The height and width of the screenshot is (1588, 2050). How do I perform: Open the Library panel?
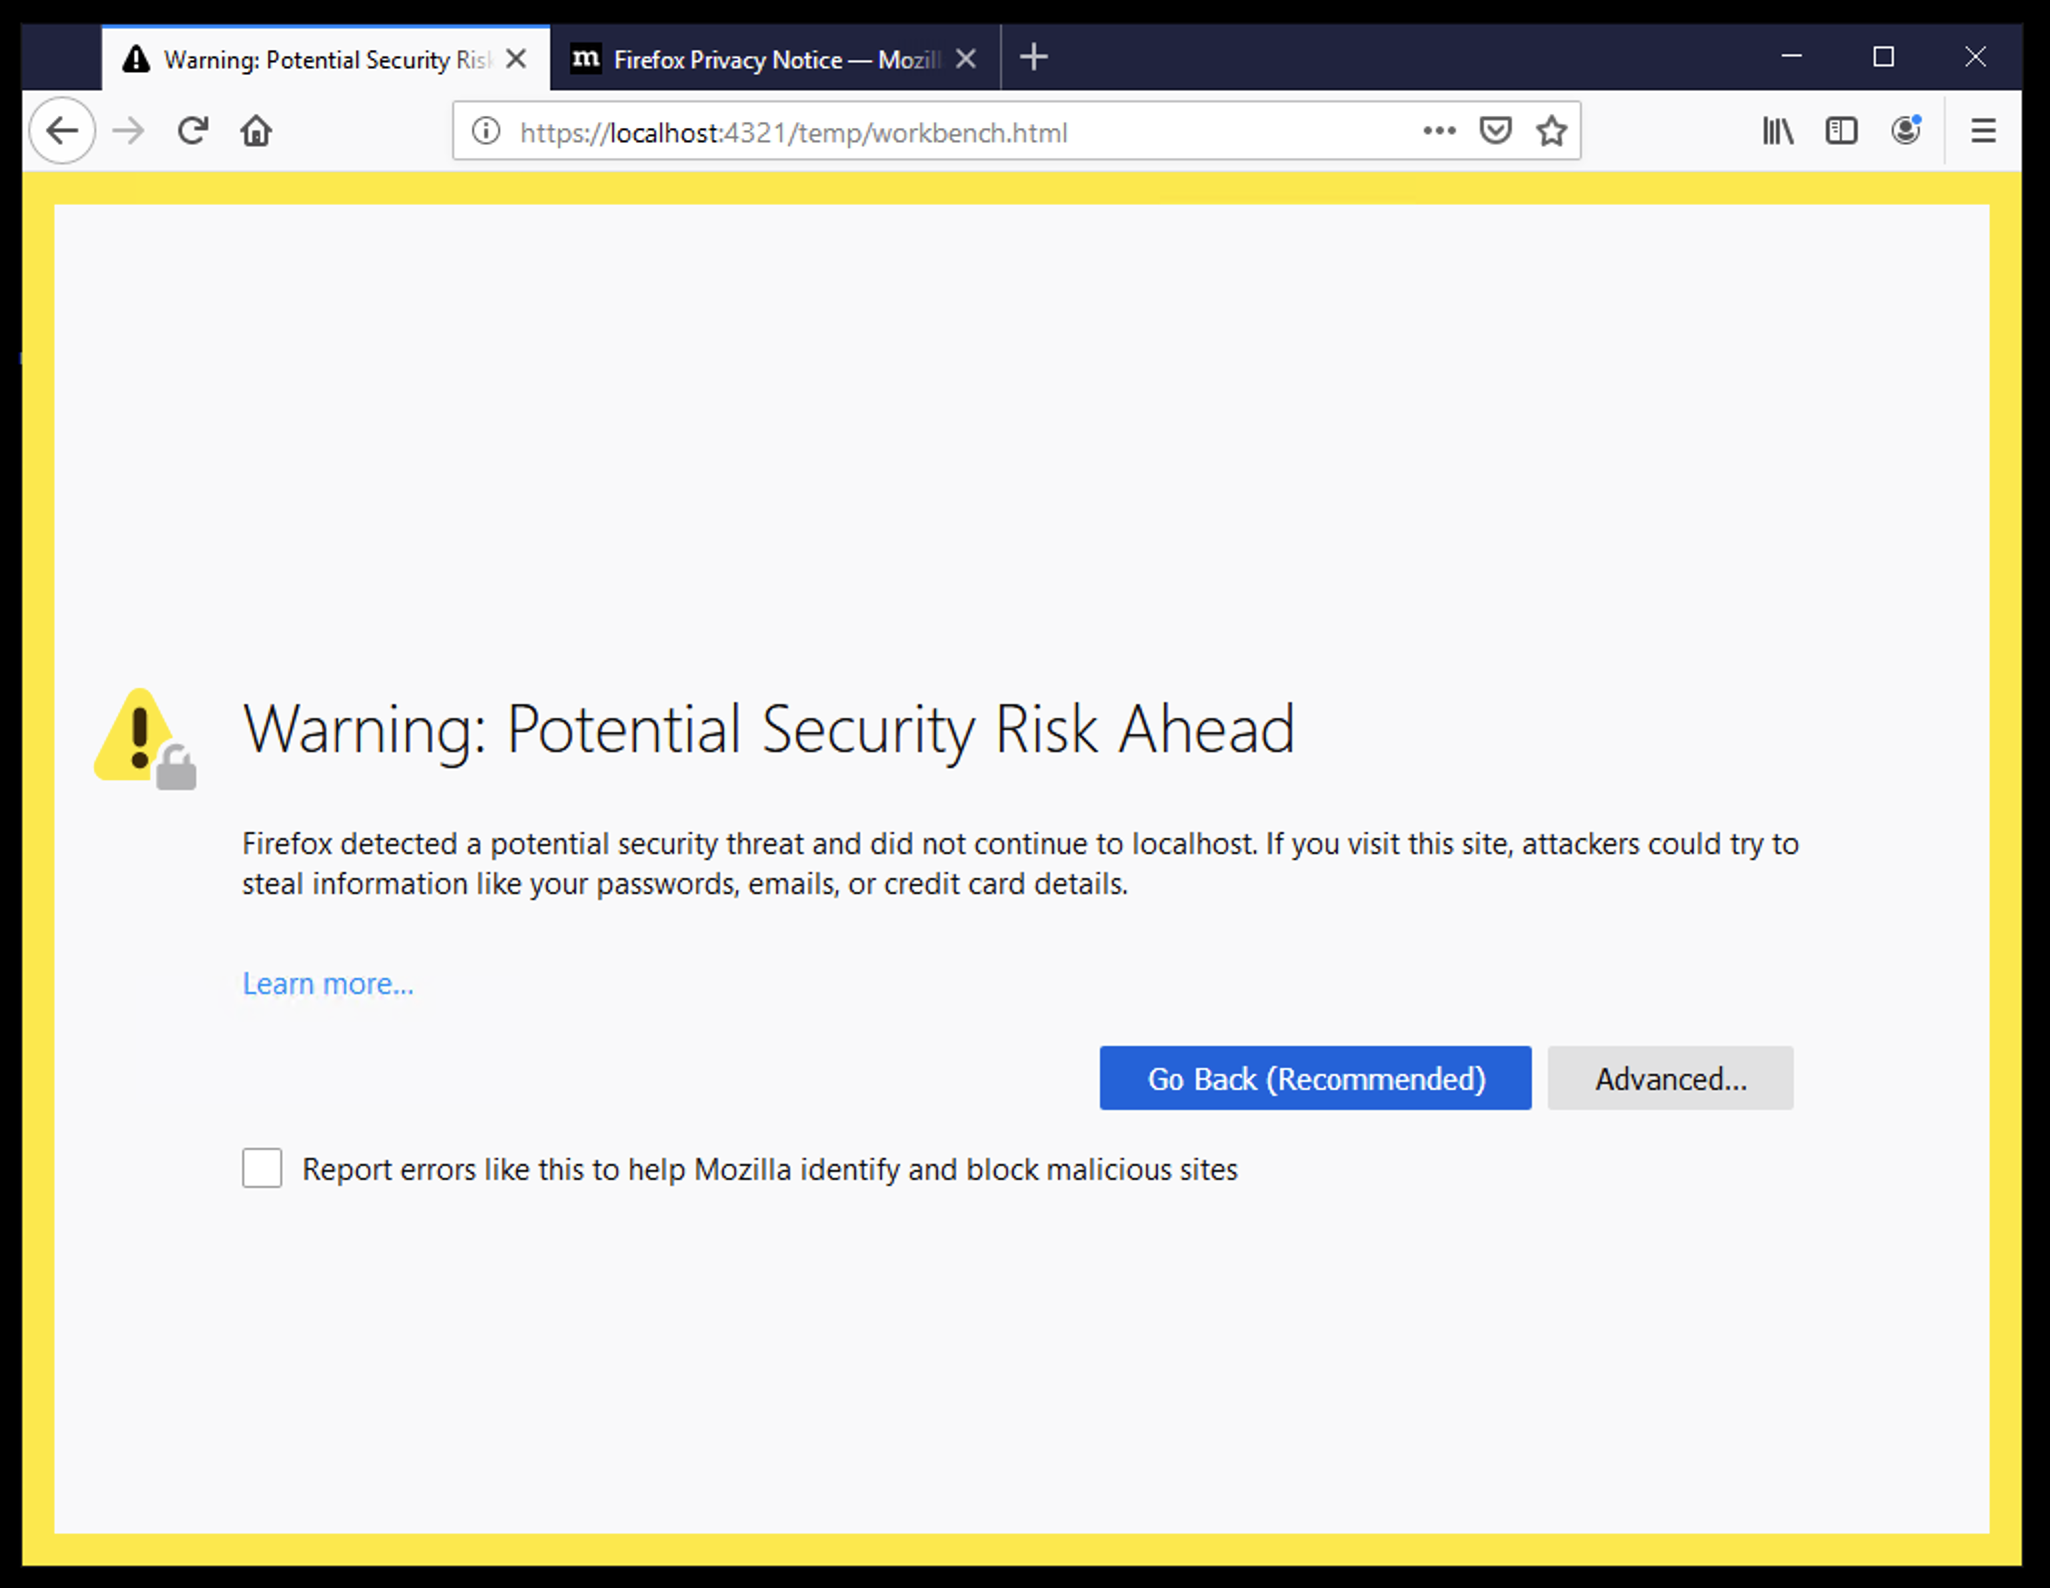coord(1777,130)
